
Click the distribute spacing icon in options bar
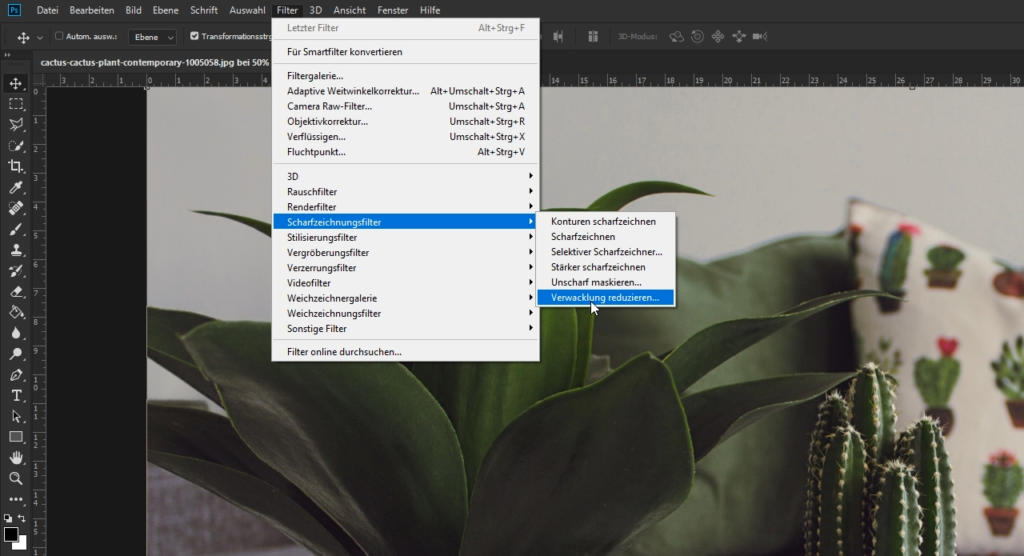coord(593,37)
